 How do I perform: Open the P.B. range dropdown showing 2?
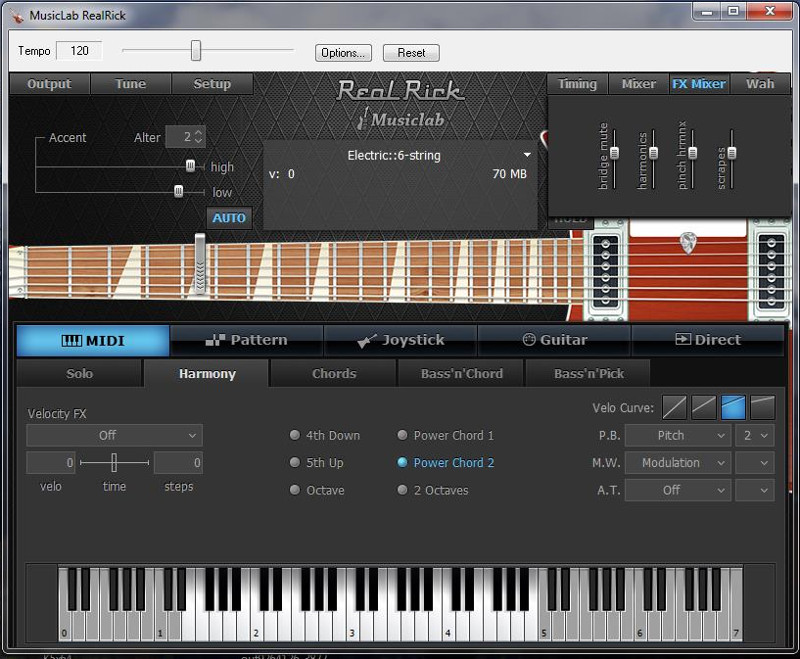coord(755,435)
